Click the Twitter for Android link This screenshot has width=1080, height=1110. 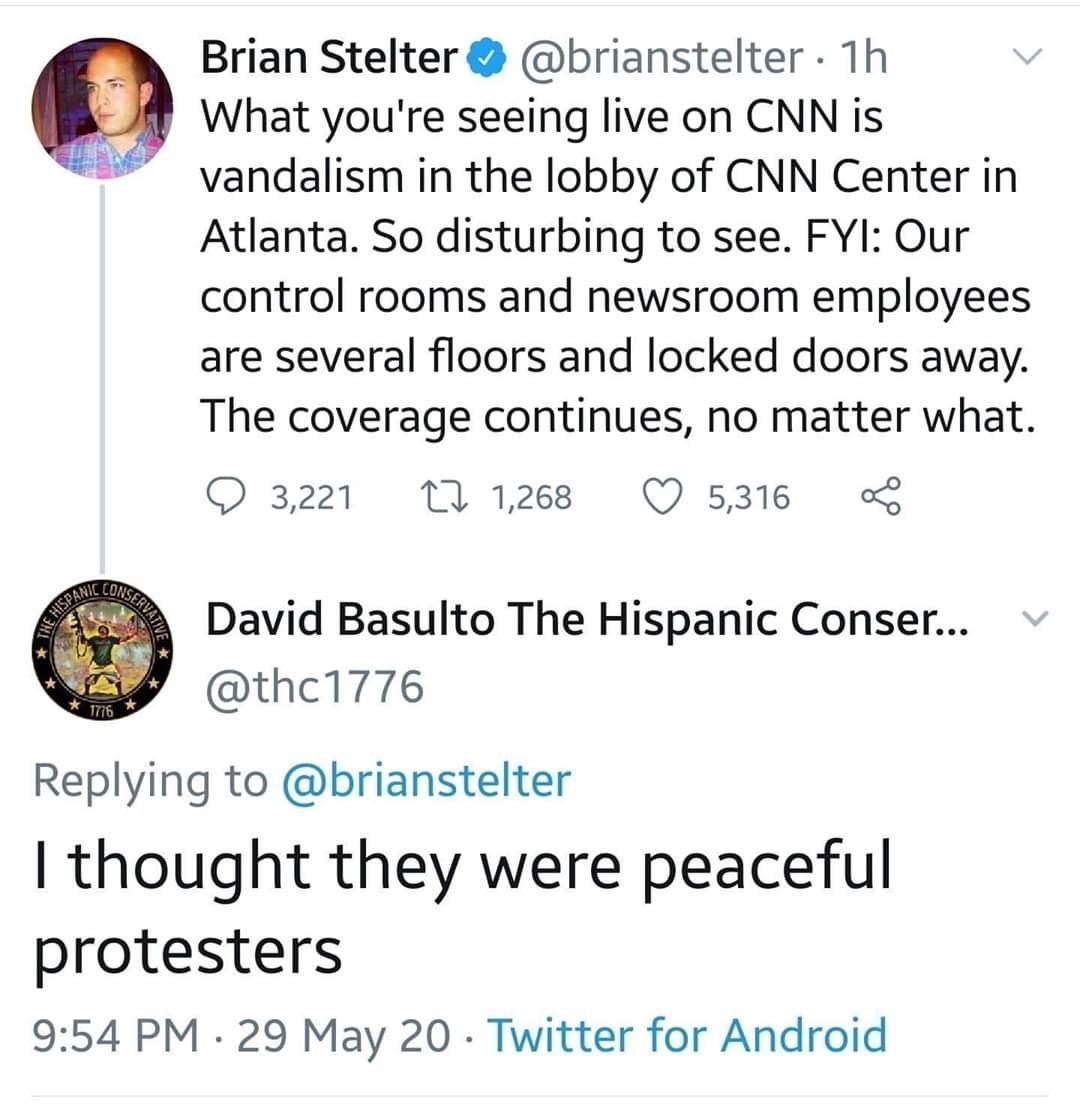(686, 1034)
